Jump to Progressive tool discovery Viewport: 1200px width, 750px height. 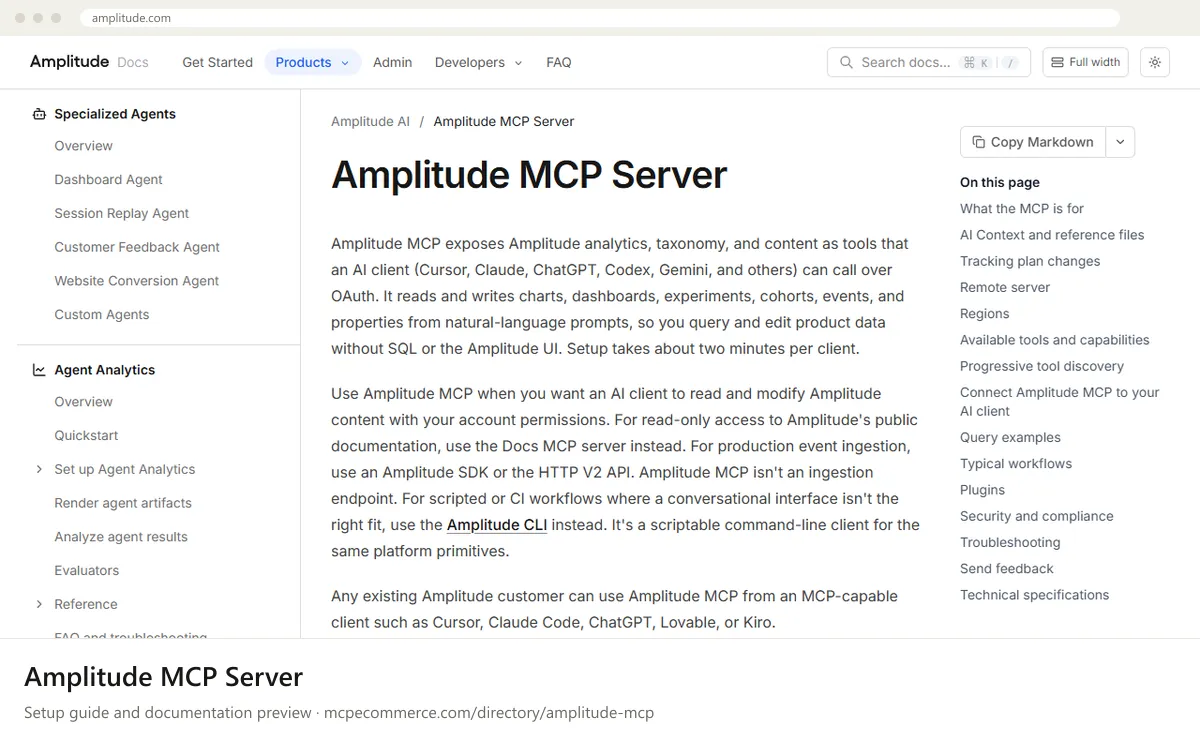(x=1042, y=366)
